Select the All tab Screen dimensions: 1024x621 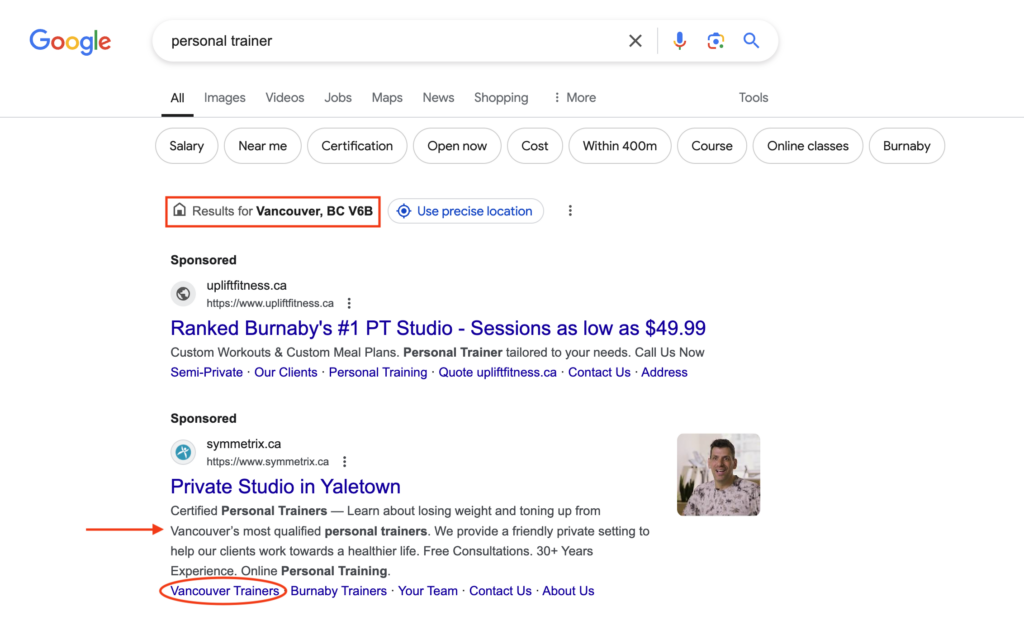(x=178, y=98)
